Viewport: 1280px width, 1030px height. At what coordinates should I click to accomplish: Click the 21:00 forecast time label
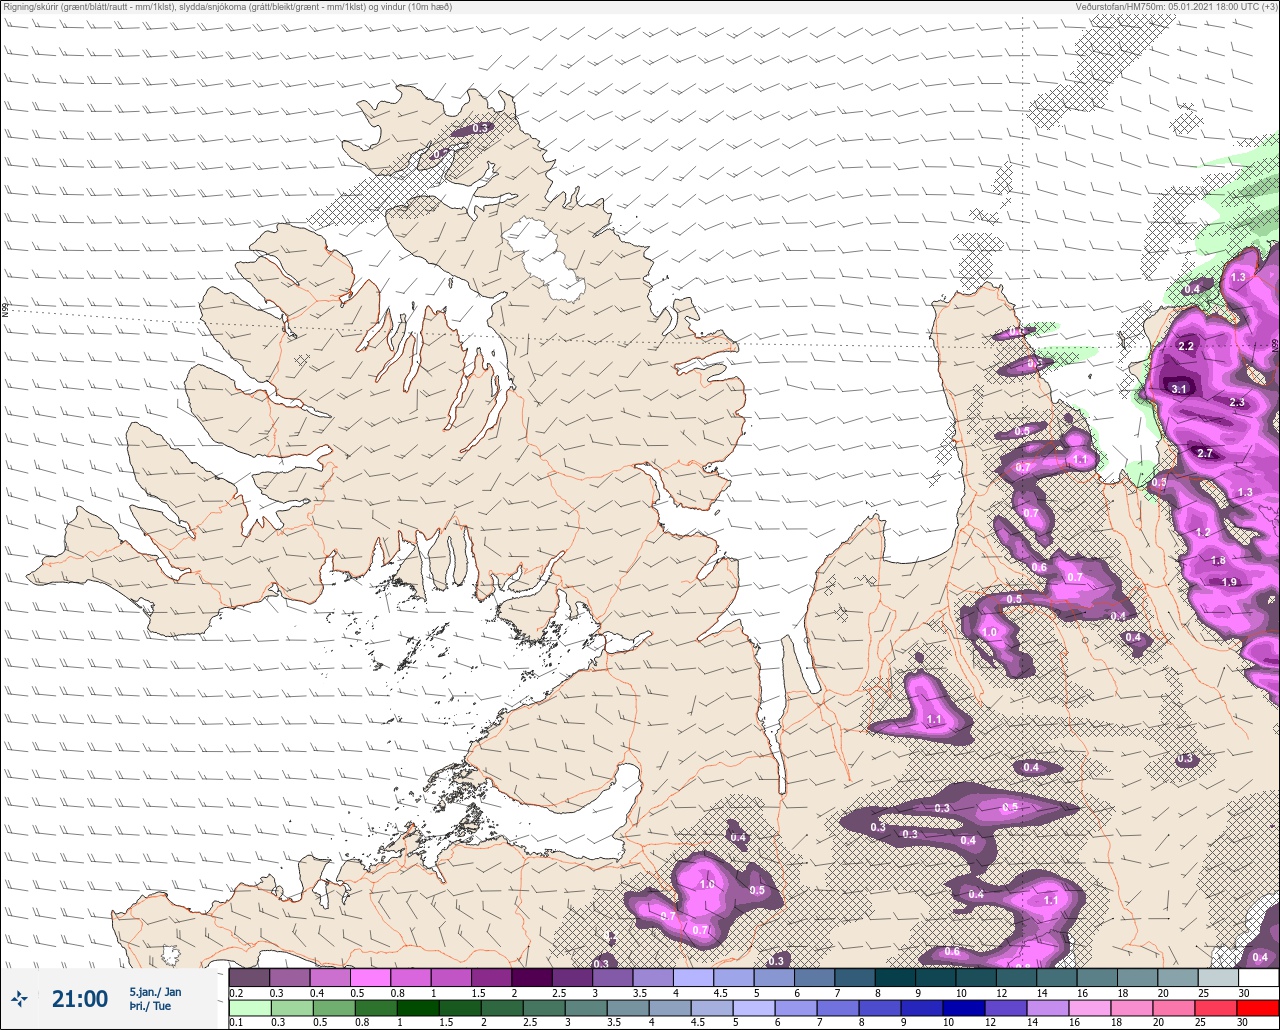click(80, 998)
